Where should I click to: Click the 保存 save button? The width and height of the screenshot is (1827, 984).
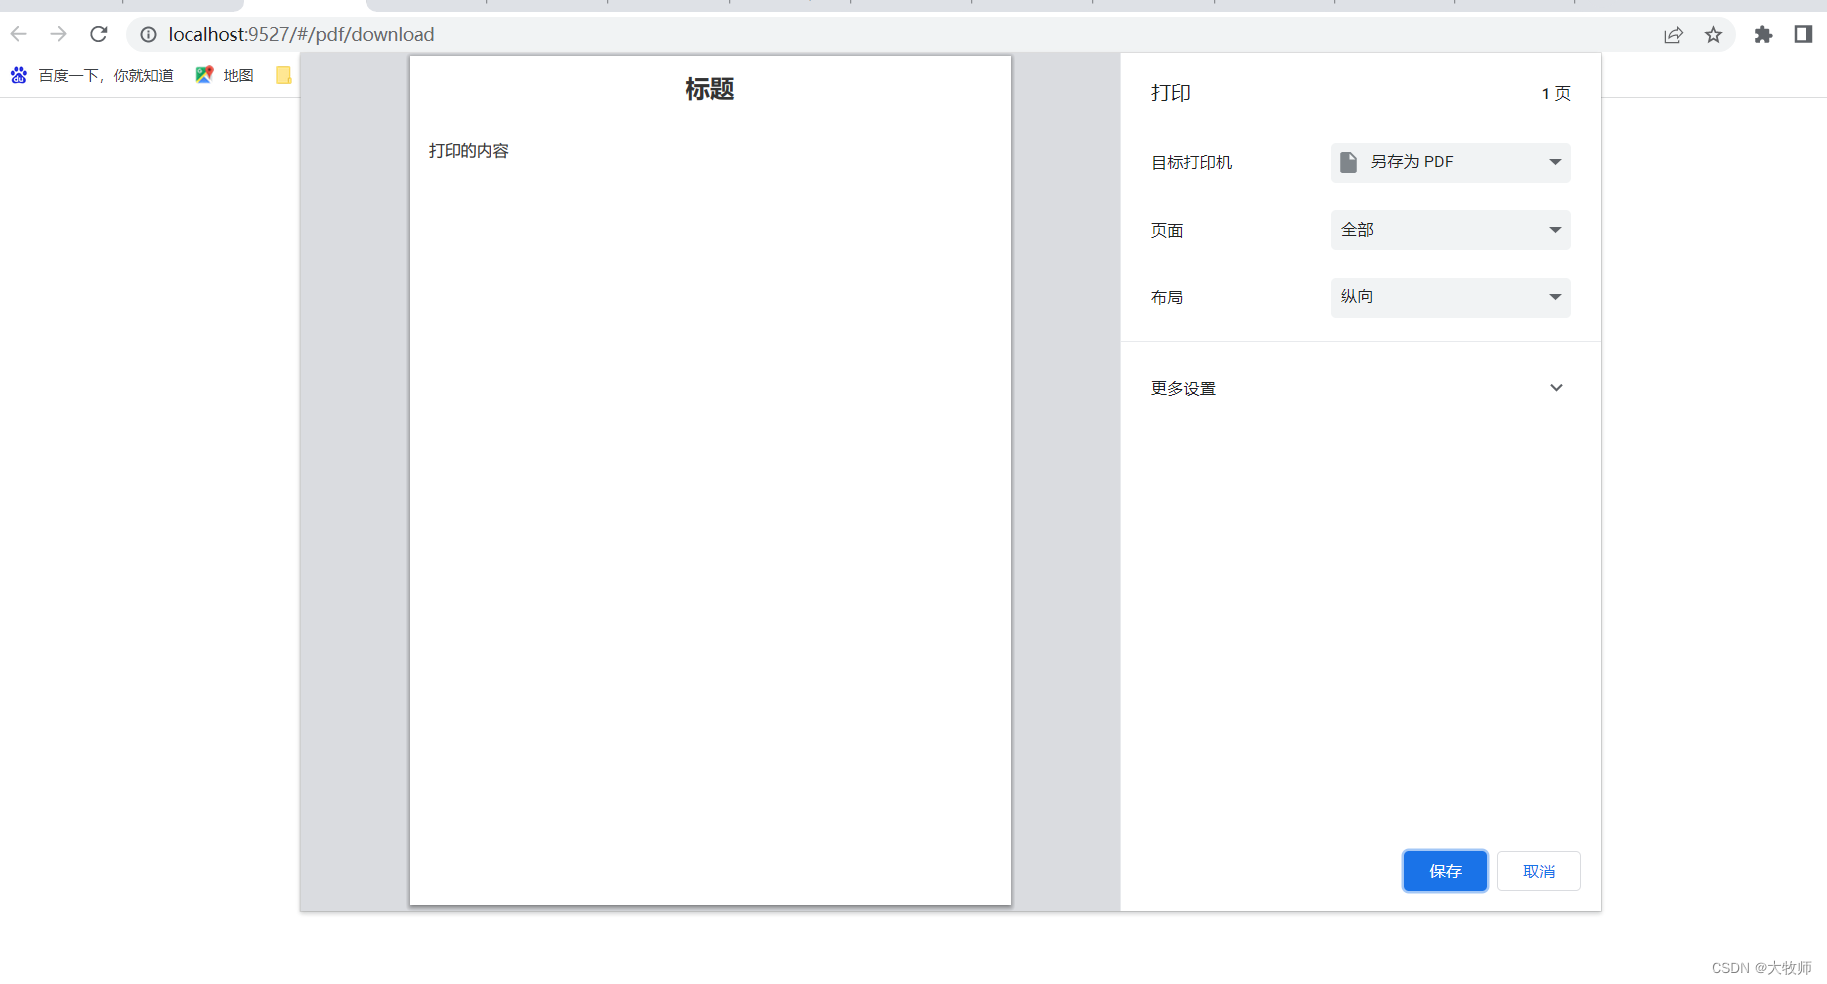pyautogui.click(x=1444, y=870)
